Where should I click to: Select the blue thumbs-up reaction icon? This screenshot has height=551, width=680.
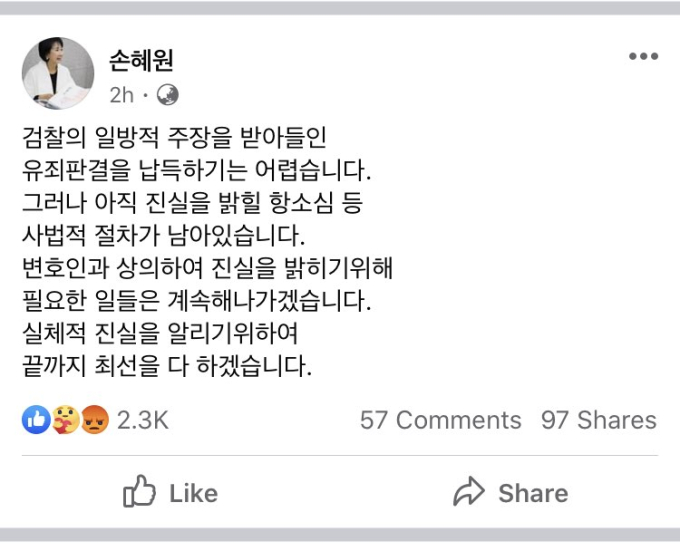[x=36, y=420]
